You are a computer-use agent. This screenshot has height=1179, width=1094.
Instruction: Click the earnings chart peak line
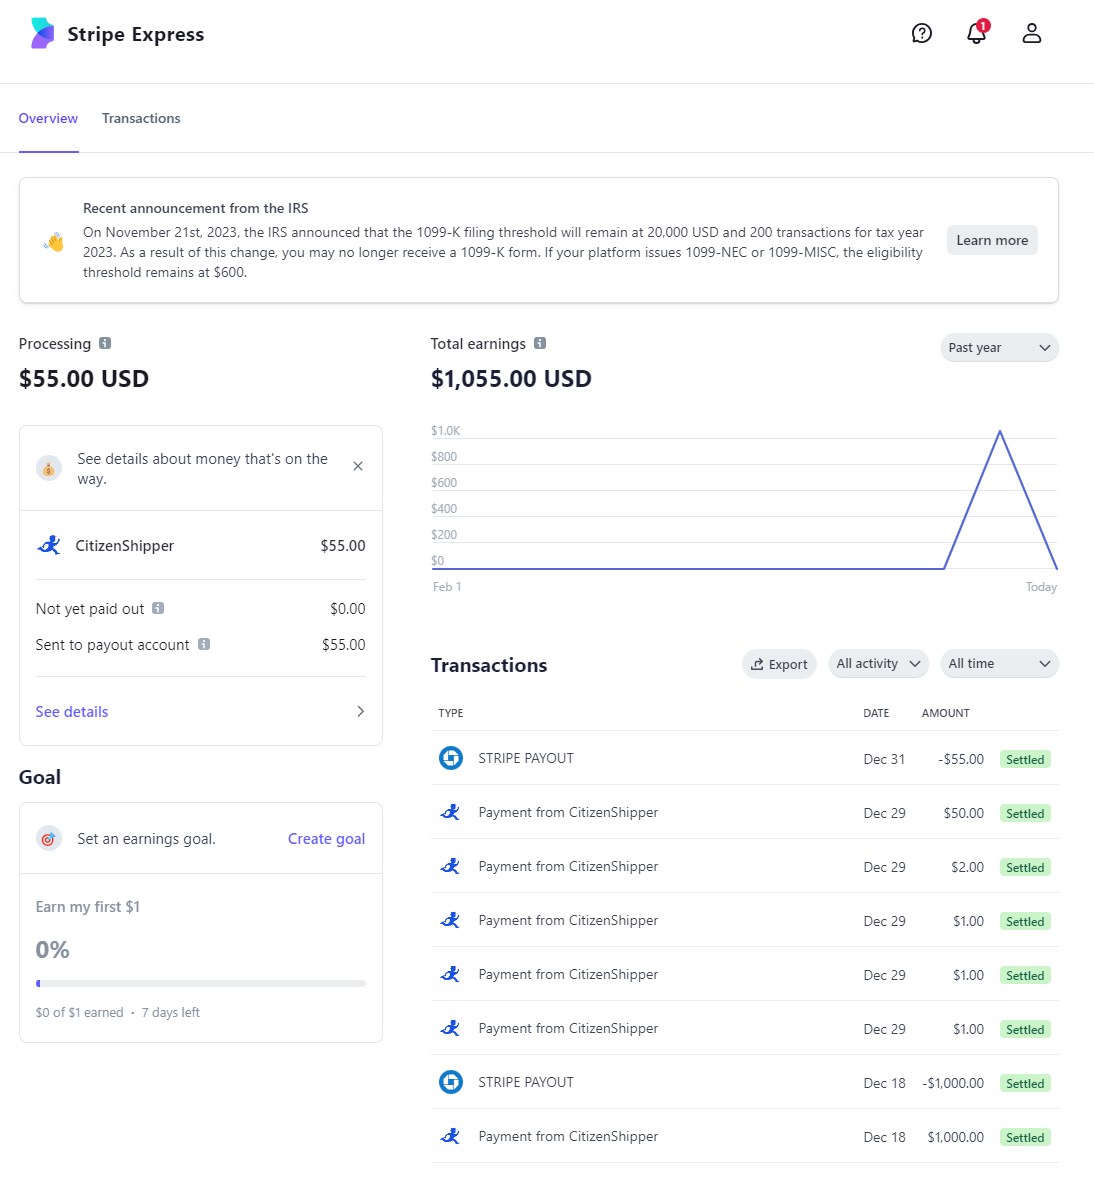tap(999, 432)
